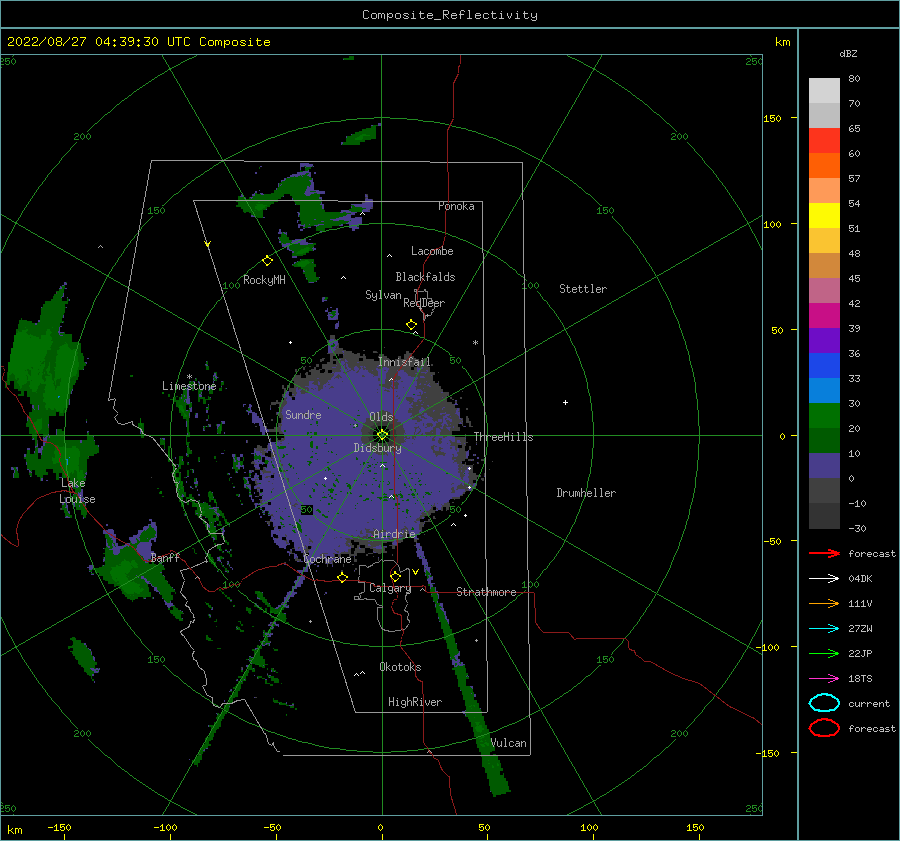Screen dimensions: 900x841
Task: Click the 80 dBZ color swatch
Action: click(824, 91)
